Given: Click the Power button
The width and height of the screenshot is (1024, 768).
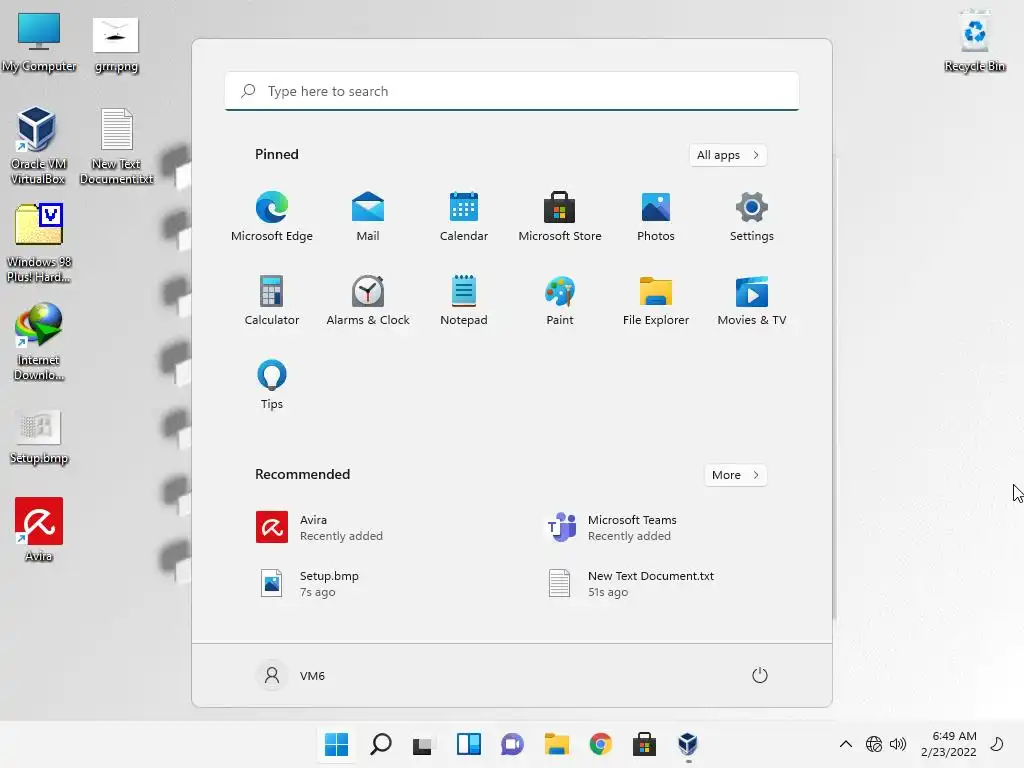Looking at the screenshot, I should 760,675.
